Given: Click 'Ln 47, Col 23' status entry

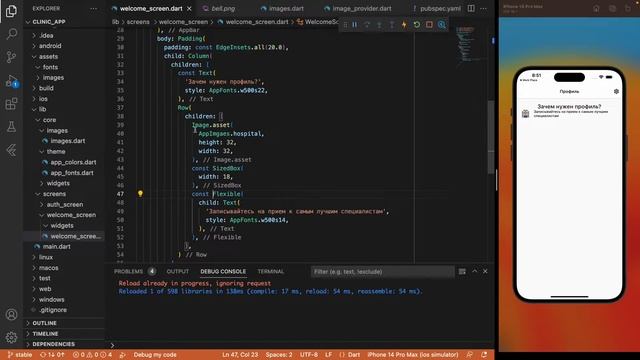Looking at the screenshot, I should (x=240, y=355).
